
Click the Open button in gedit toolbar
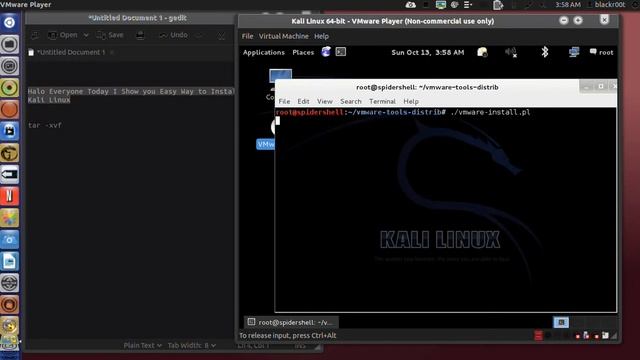pyautogui.click(x=63, y=35)
